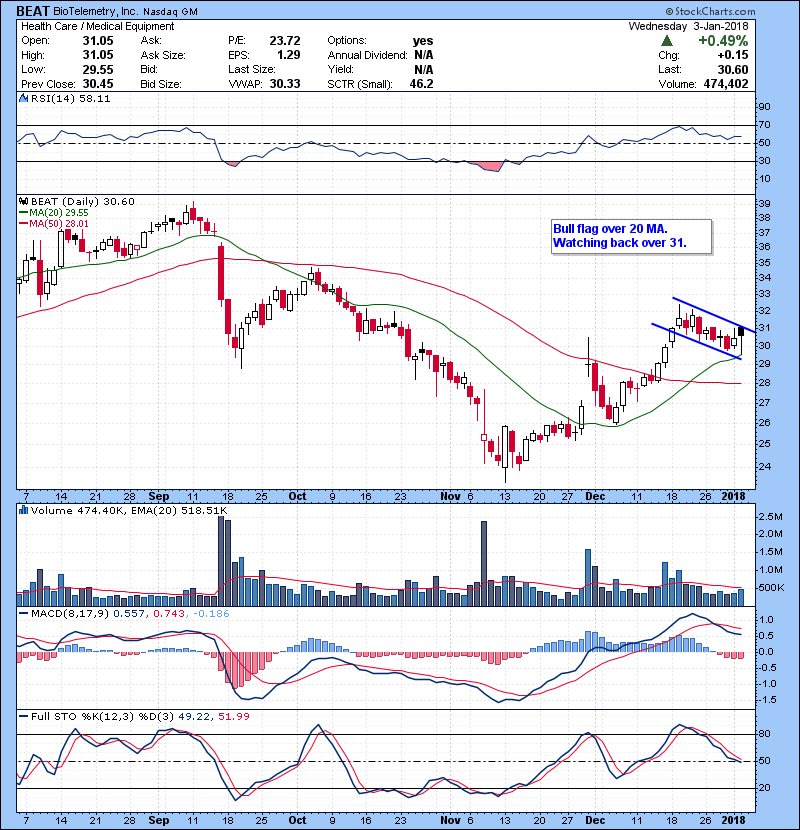Click the SCTR (Small) value 46.2
The image size is (800, 830).
click(421, 84)
